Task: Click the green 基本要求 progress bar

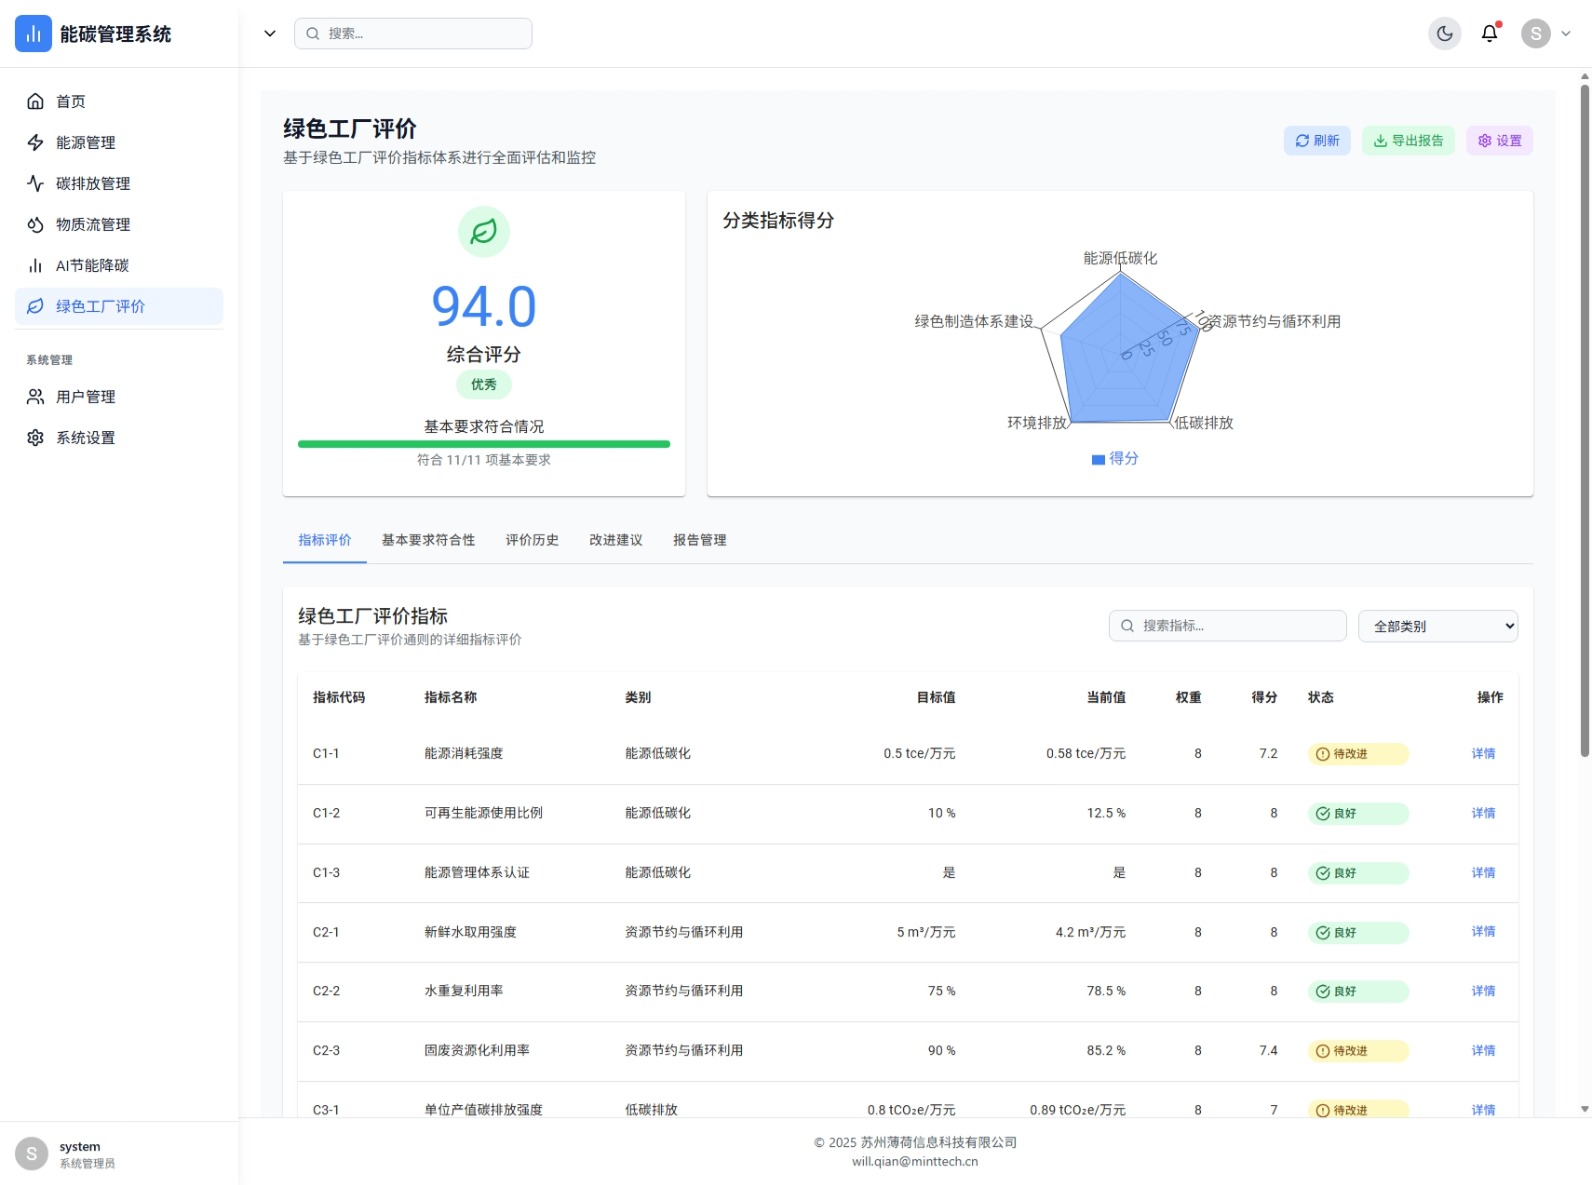Action: [484, 444]
